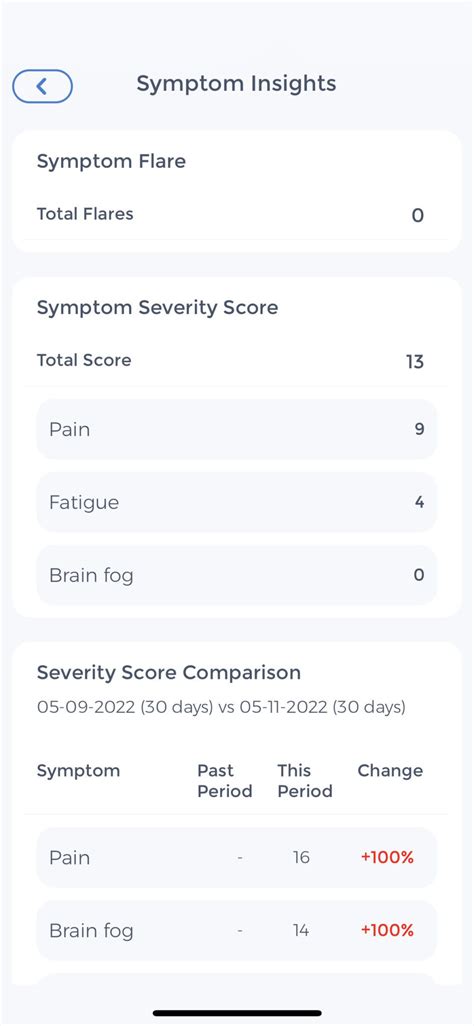Tap the back arrow button
The image size is (474, 1026).
pos(43,86)
